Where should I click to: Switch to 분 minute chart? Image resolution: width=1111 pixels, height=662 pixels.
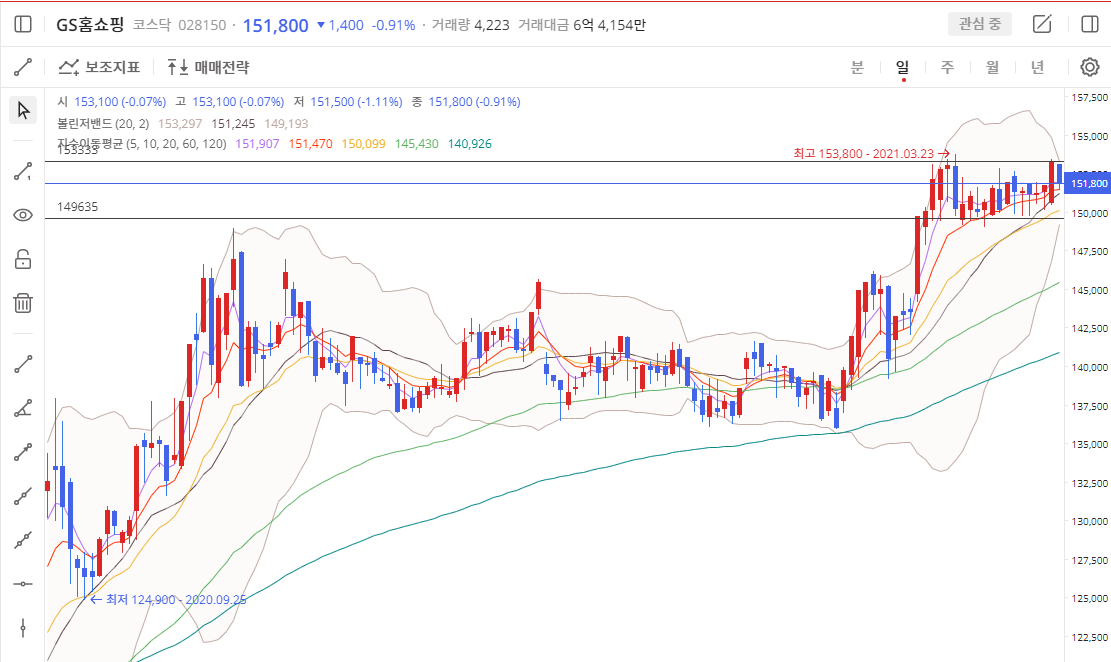(x=857, y=67)
